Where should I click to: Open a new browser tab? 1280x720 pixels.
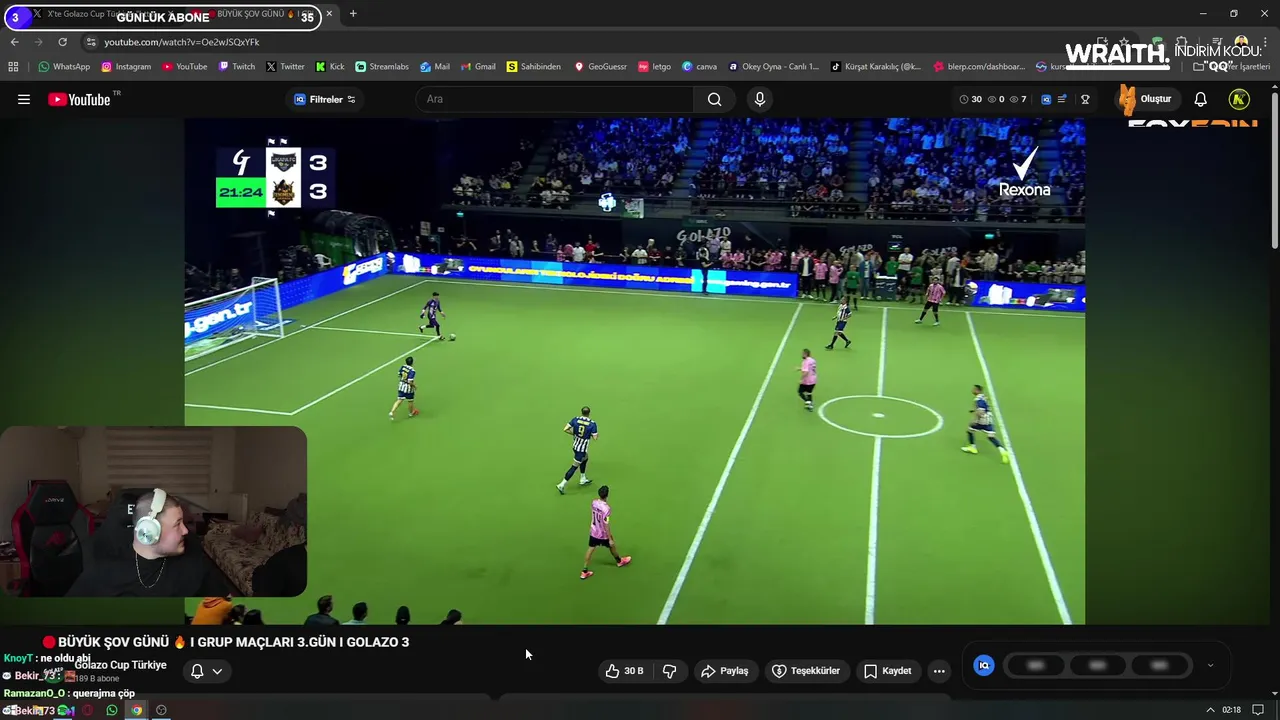click(x=353, y=14)
